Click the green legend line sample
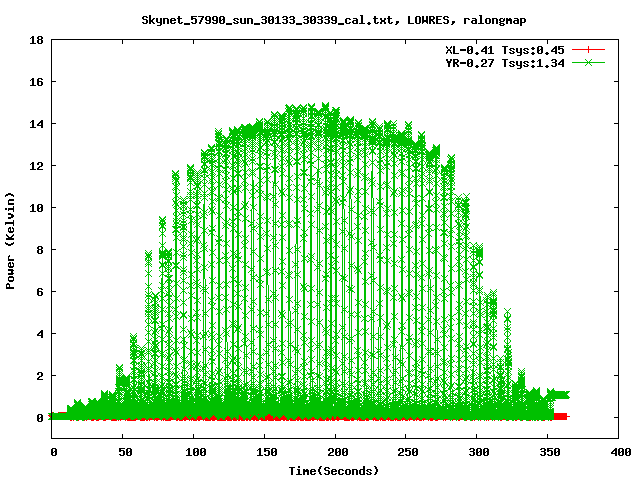640x480 pixels. point(588,62)
